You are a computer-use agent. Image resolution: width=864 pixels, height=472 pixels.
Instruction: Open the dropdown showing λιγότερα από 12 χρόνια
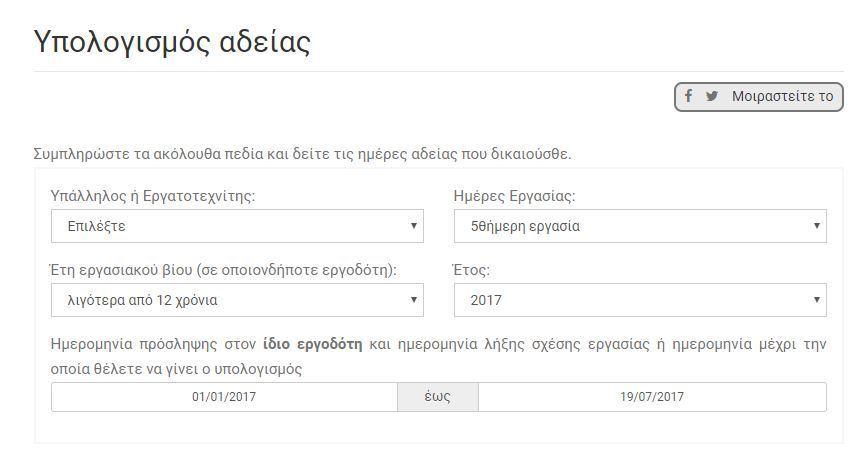pos(237,300)
